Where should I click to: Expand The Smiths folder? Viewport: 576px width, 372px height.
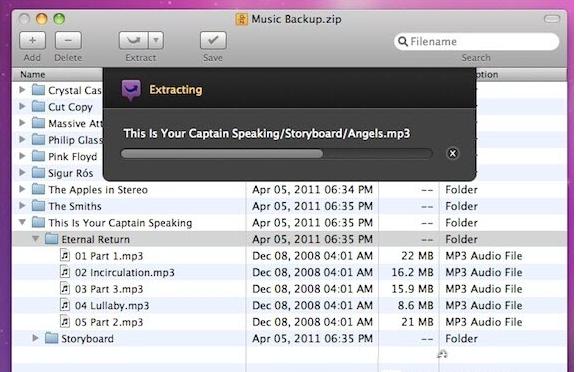coord(22,206)
